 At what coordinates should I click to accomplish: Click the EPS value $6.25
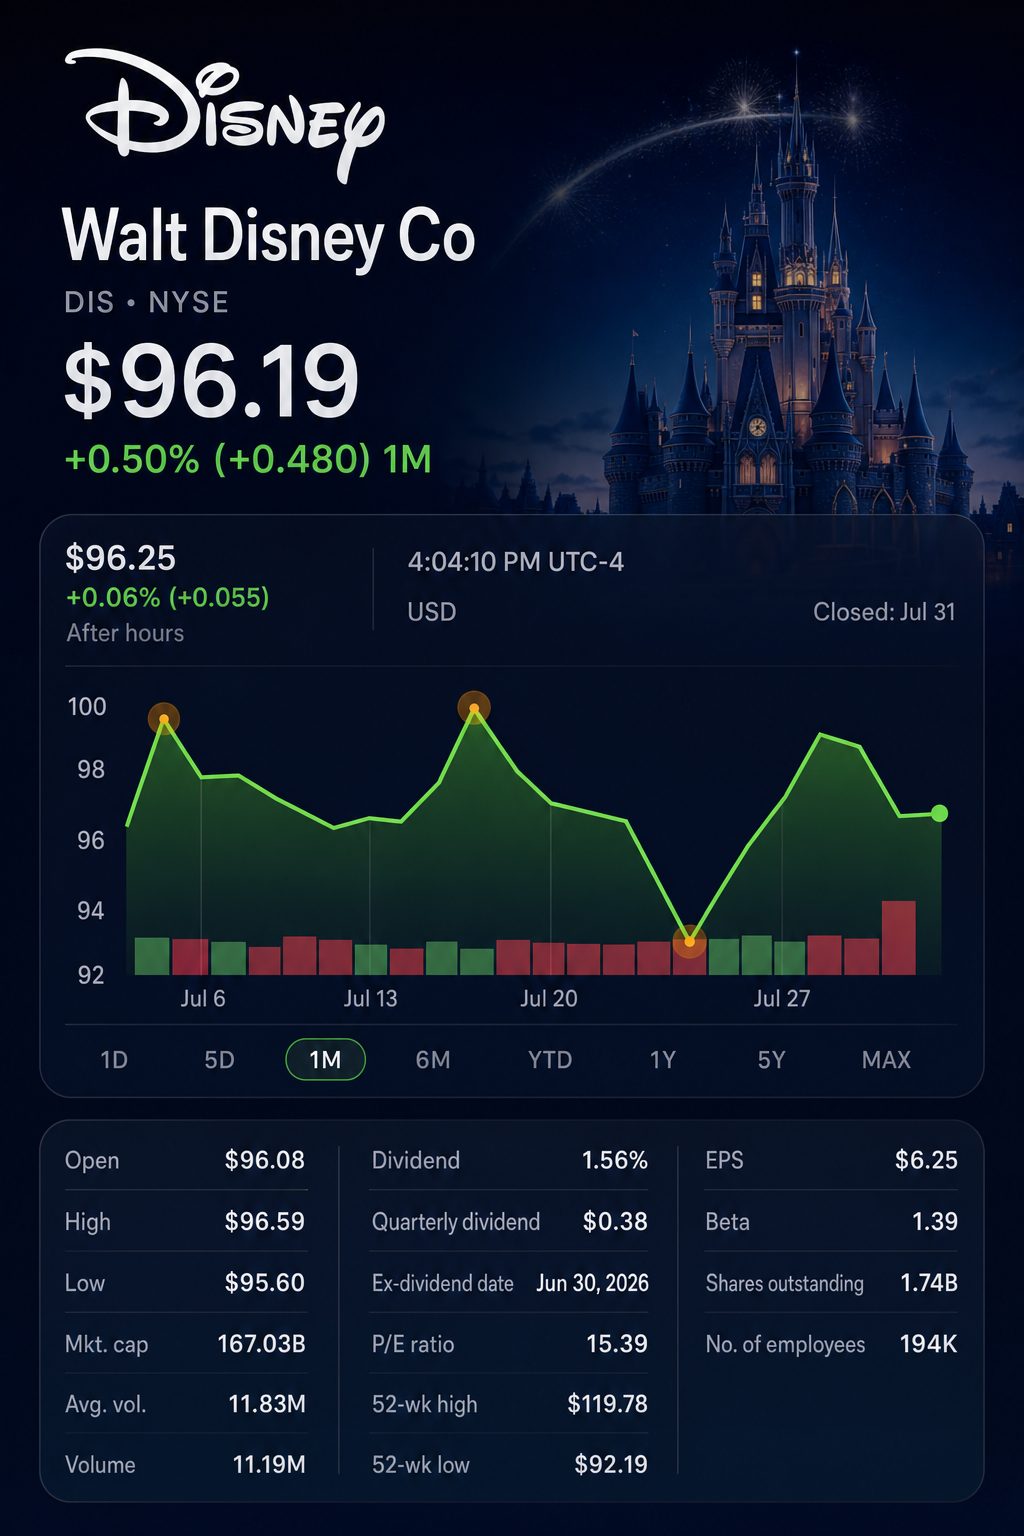926,1160
